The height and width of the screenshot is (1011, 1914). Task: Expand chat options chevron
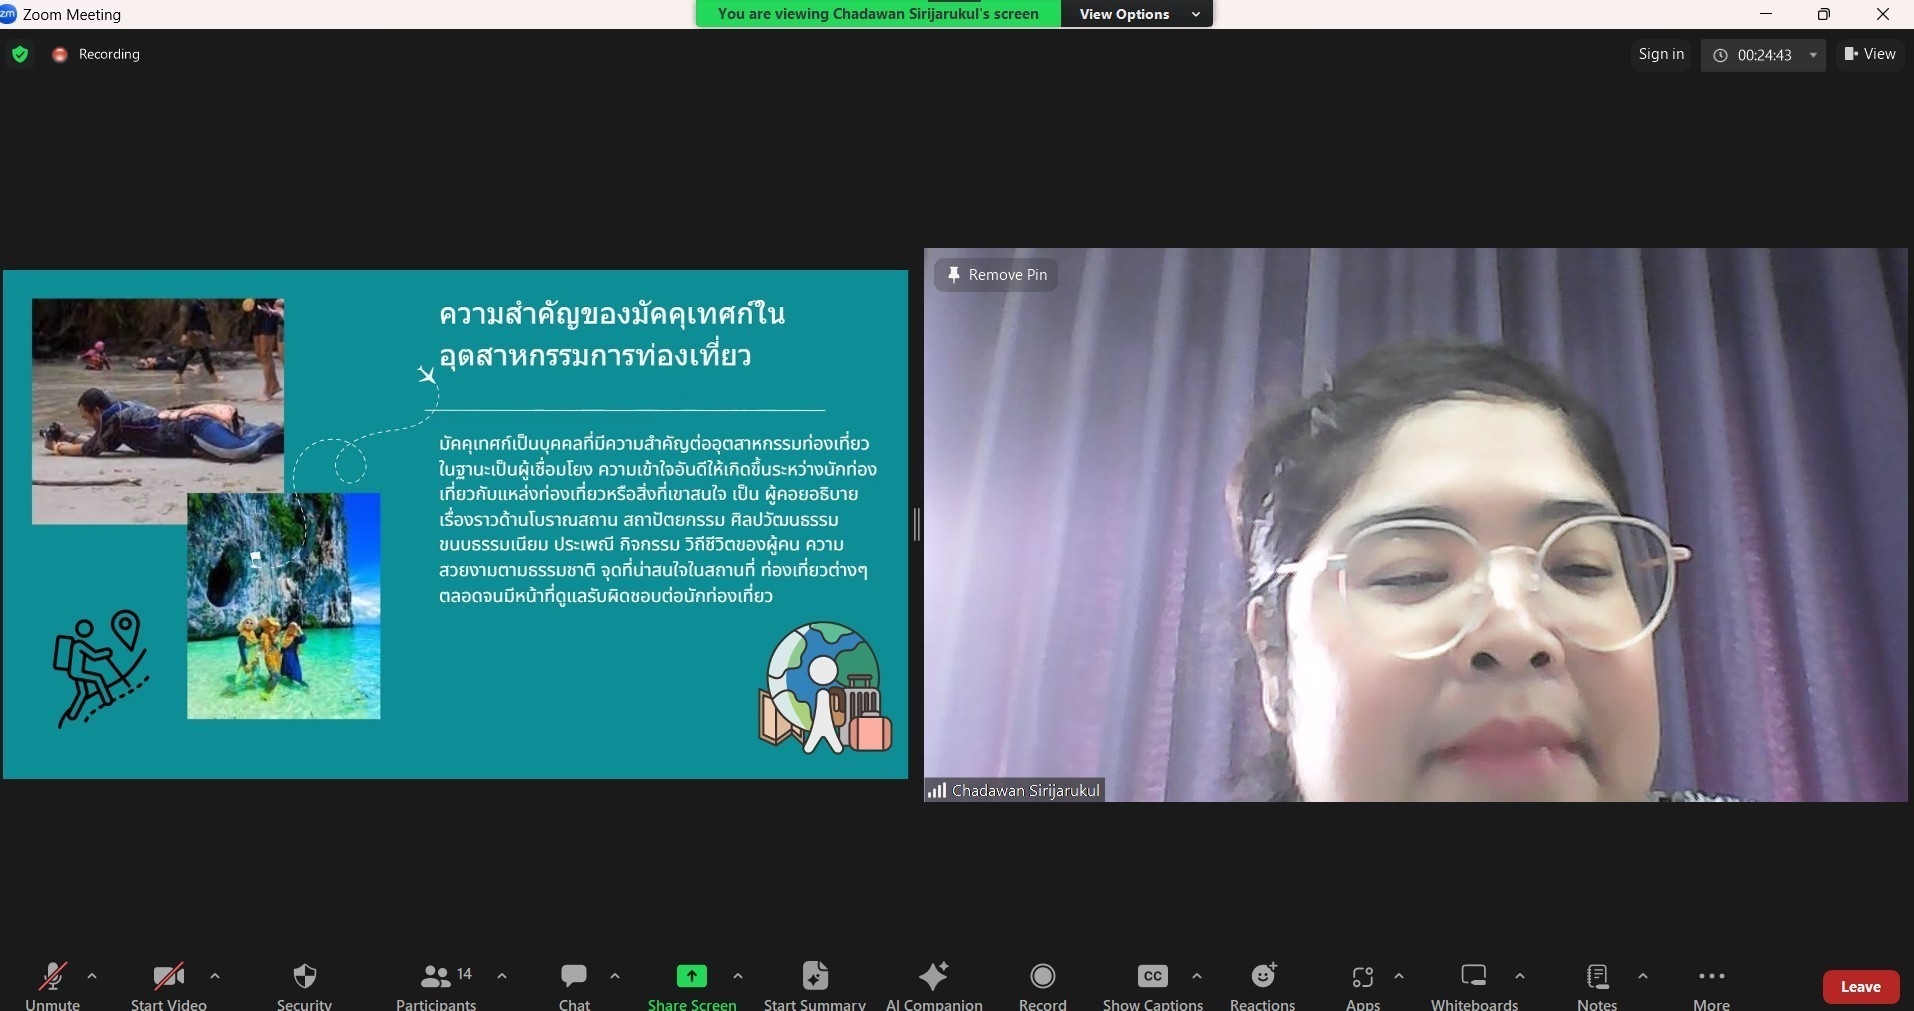pos(615,976)
